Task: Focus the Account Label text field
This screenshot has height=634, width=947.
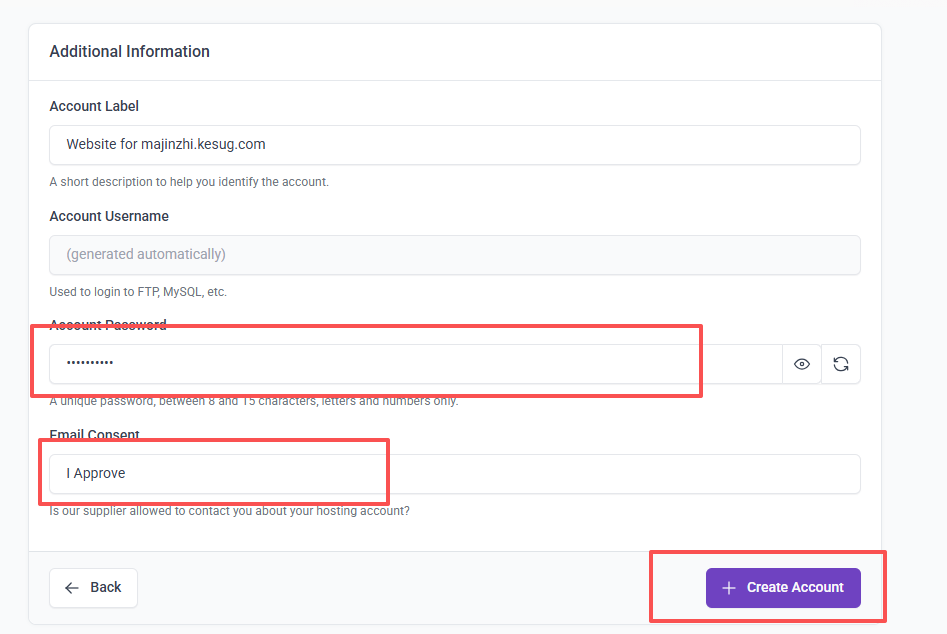Action: point(454,144)
